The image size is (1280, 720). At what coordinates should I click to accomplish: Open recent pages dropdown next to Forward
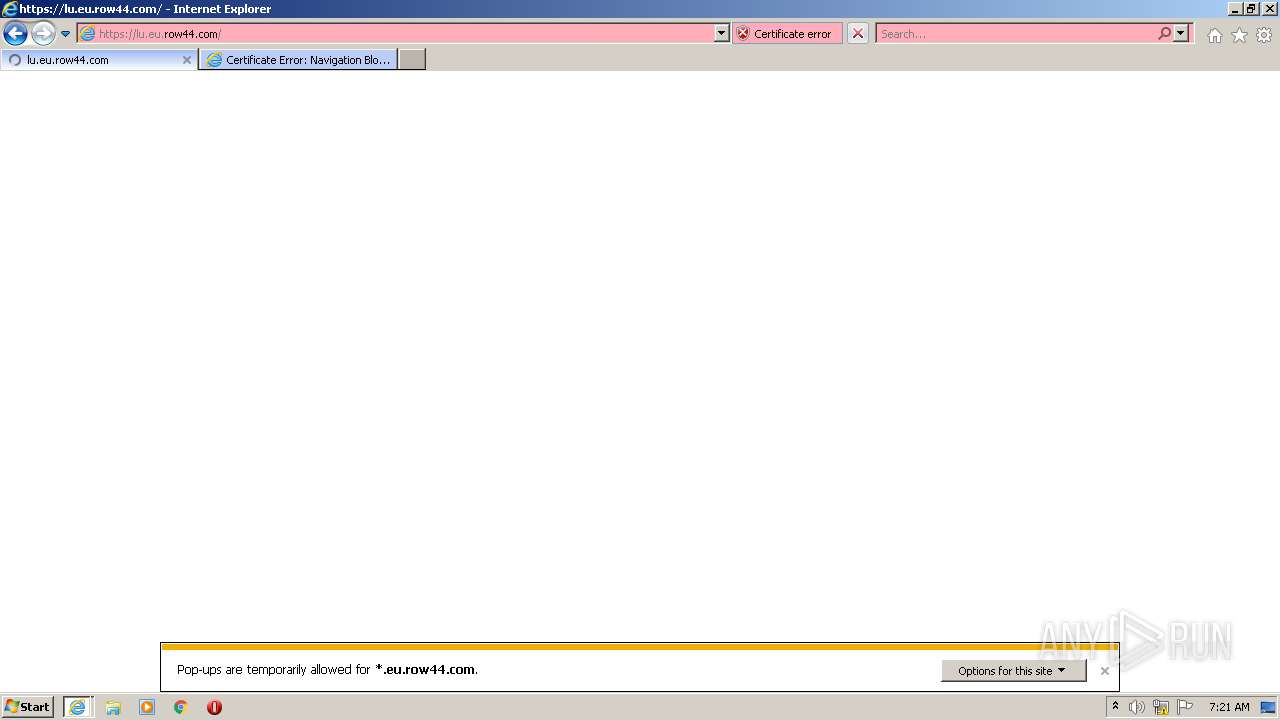[65, 34]
